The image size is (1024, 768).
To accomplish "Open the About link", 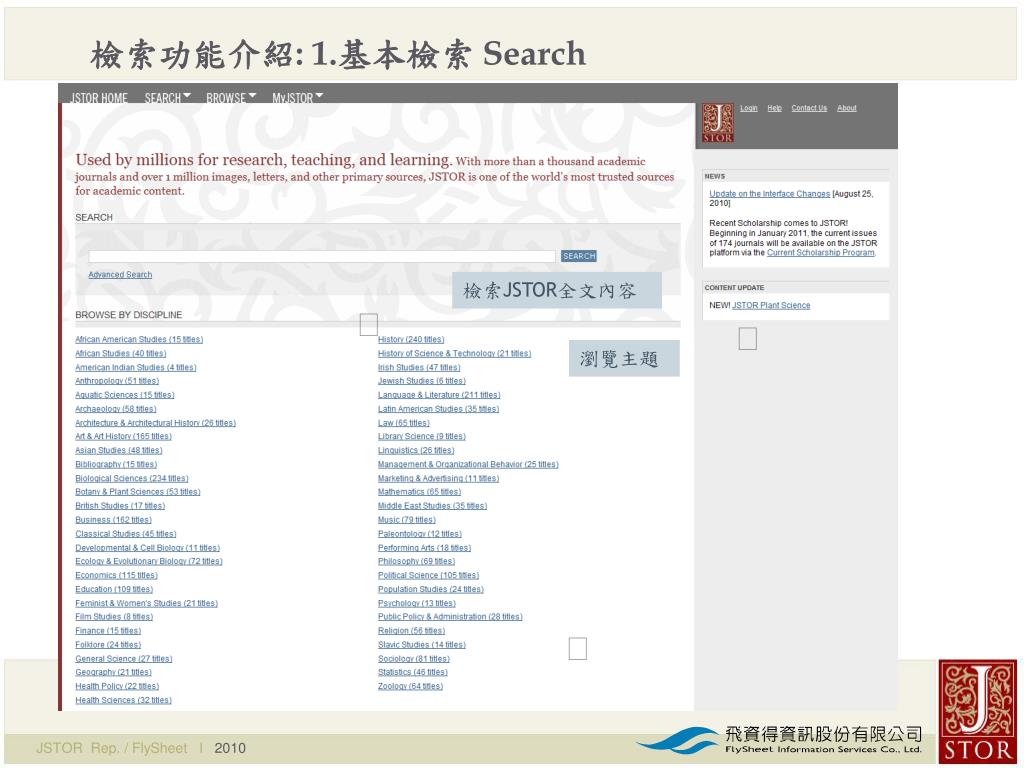I will [x=847, y=108].
